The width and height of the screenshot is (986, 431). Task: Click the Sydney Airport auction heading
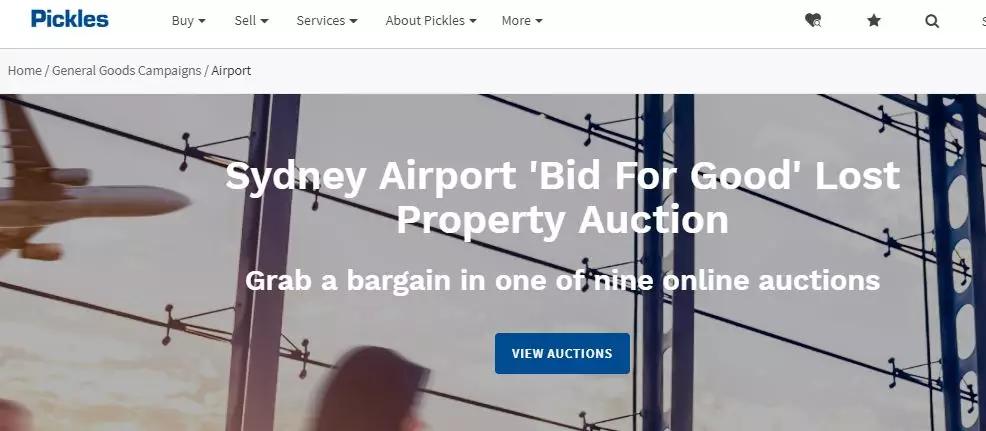562,198
